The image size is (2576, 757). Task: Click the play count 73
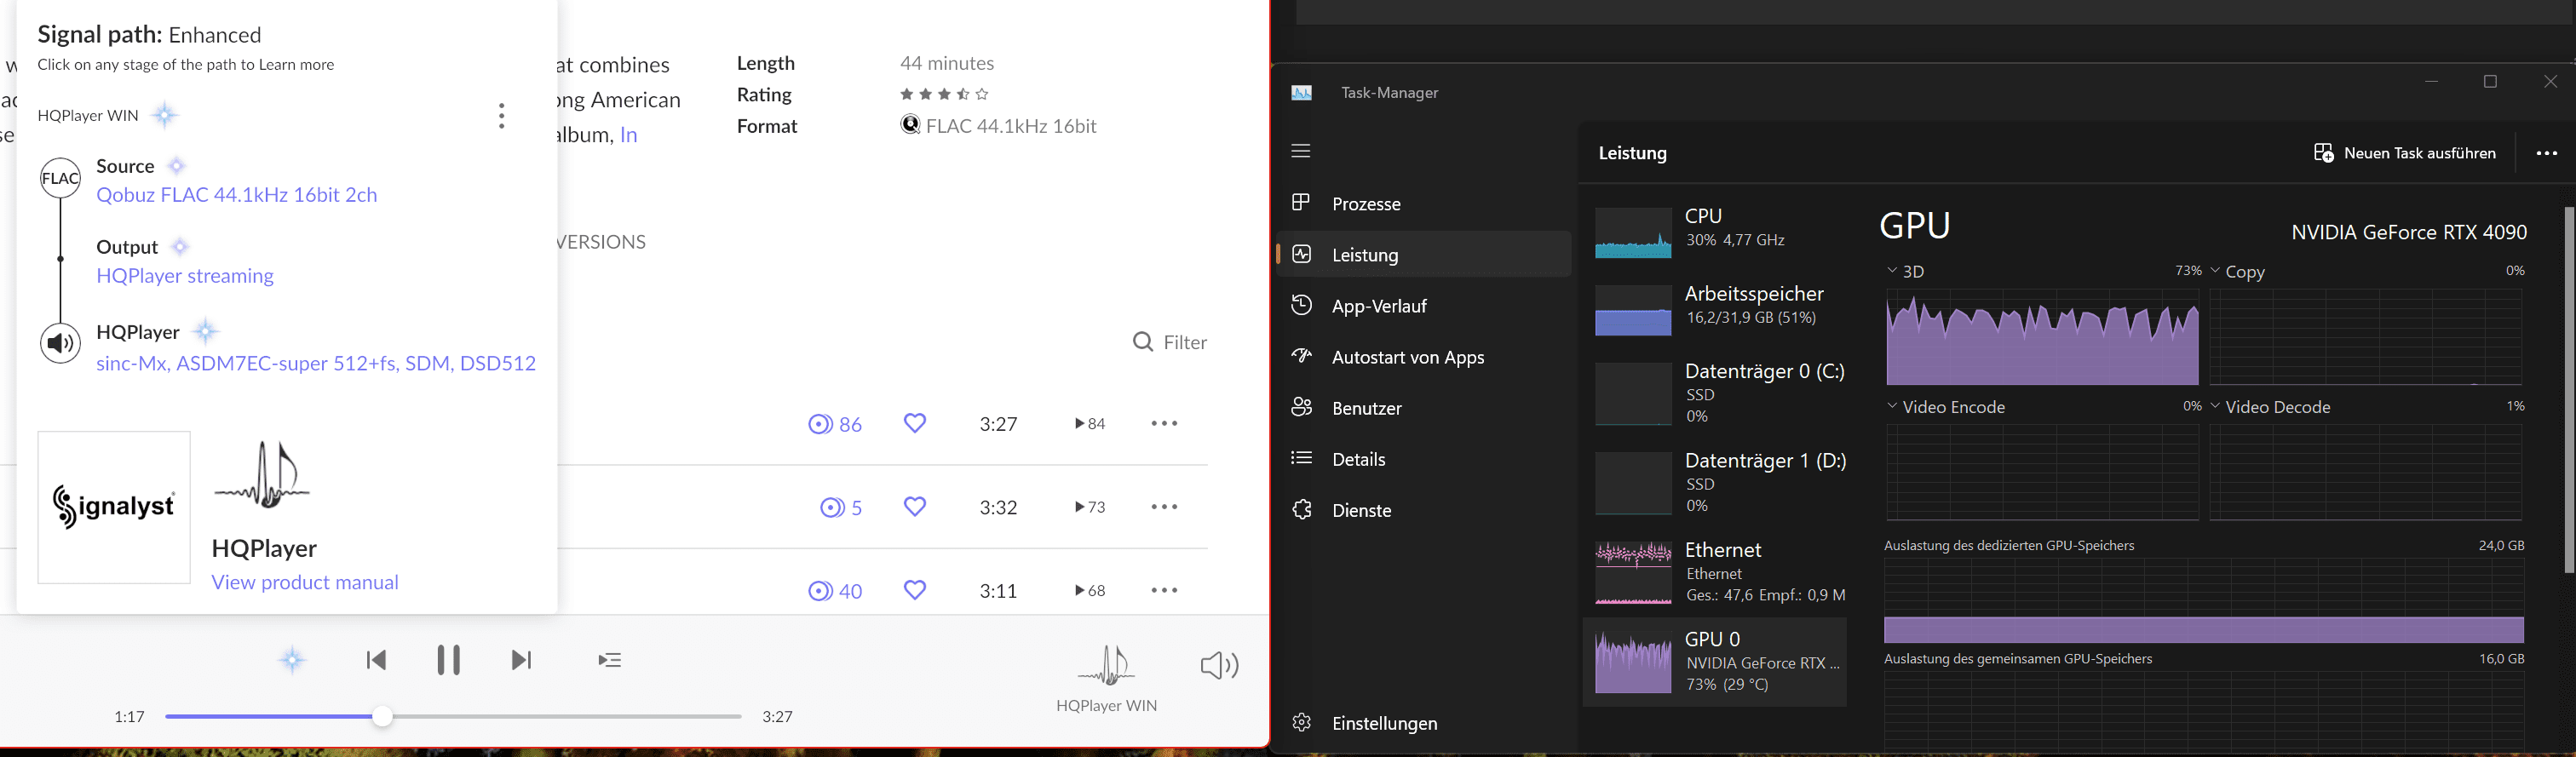[x=1090, y=507]
